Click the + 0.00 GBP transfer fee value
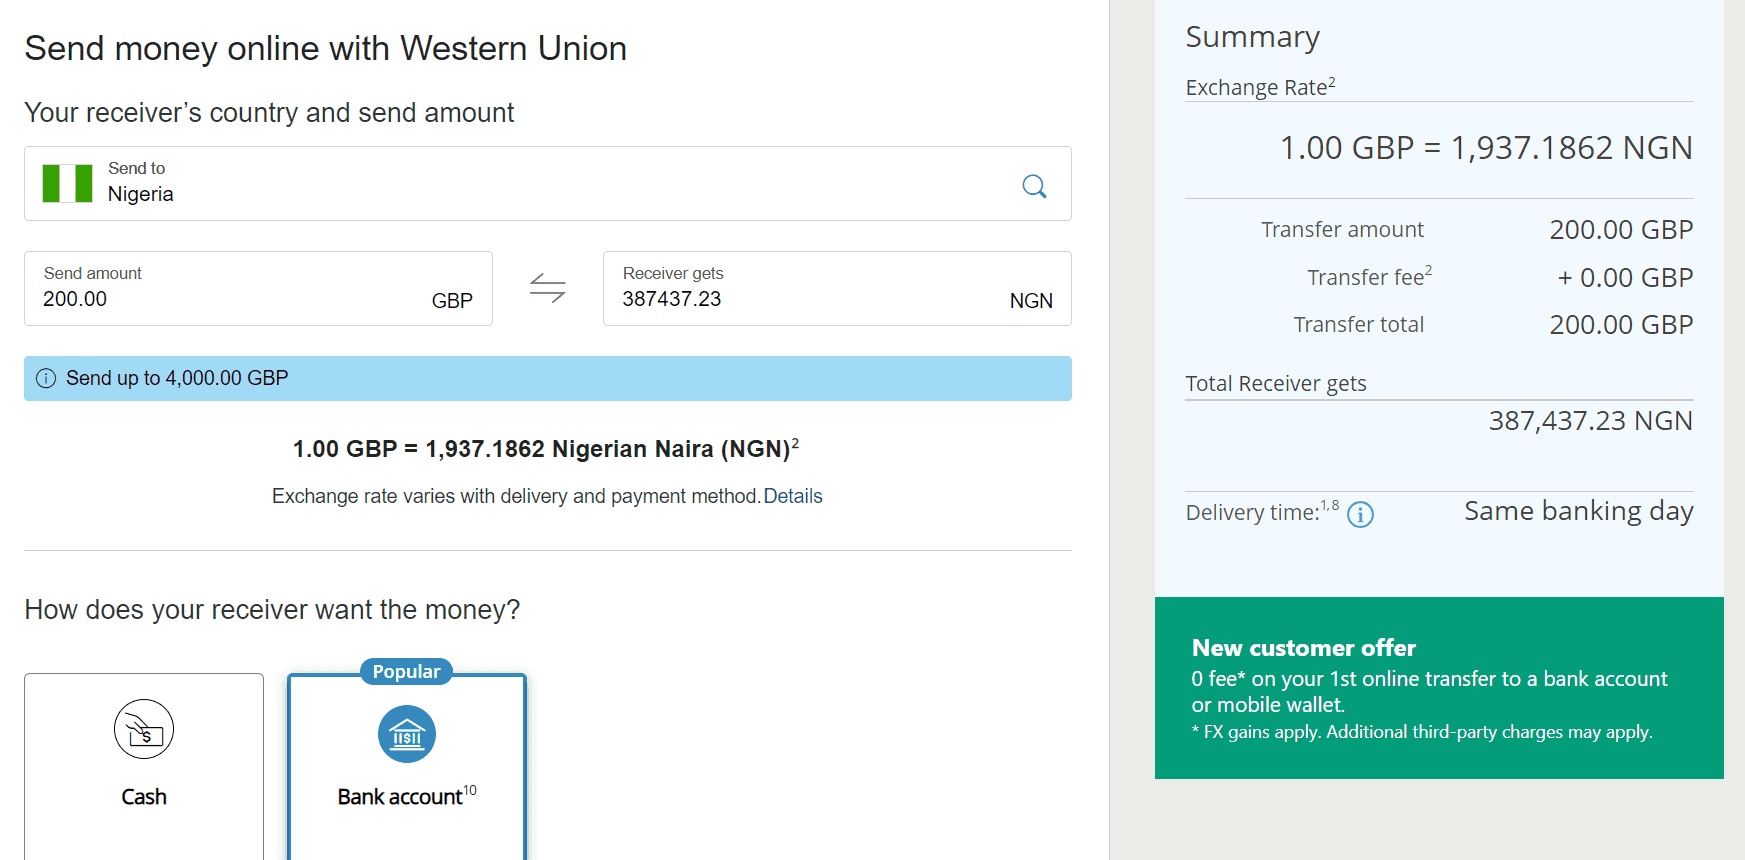This screenshot has height=860, width=1745. pyautogui.click(x=1625, y=278)
